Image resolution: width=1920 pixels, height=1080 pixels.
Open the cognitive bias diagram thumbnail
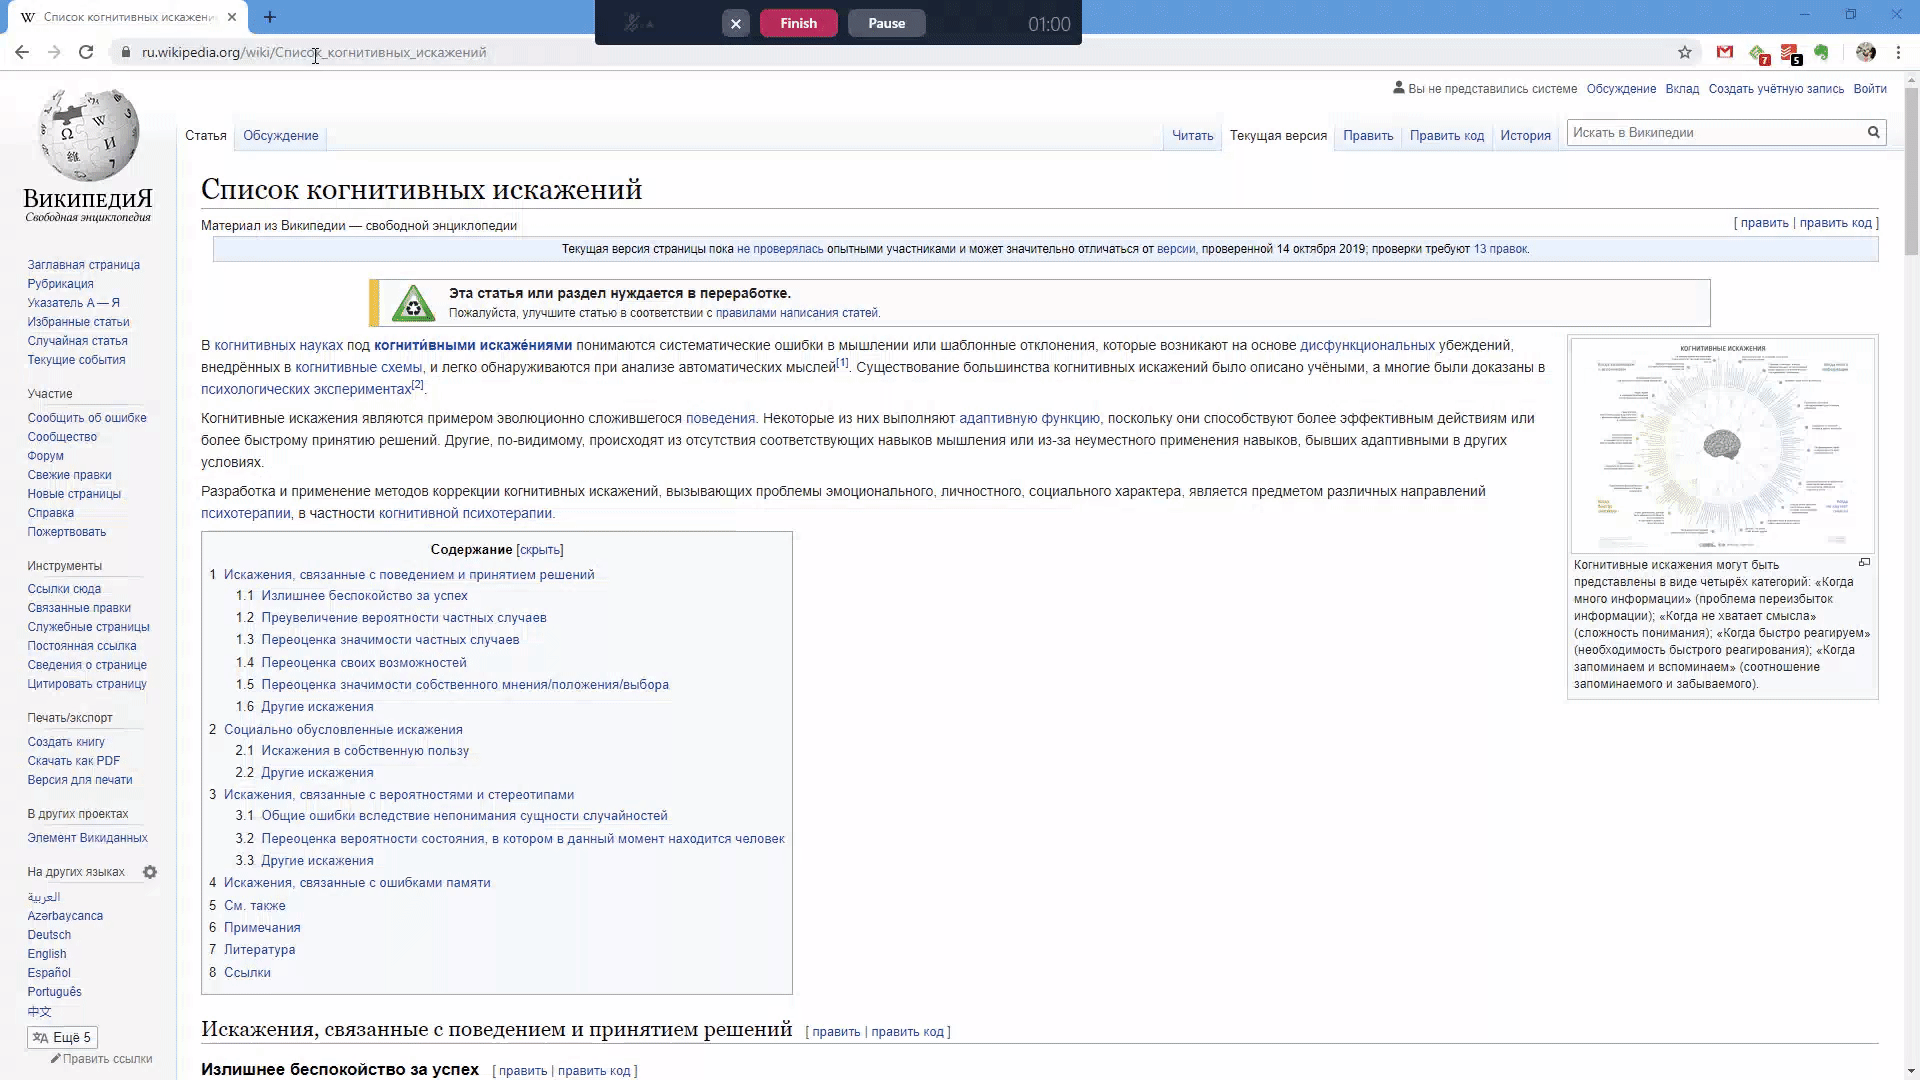tap(1722, 445)
